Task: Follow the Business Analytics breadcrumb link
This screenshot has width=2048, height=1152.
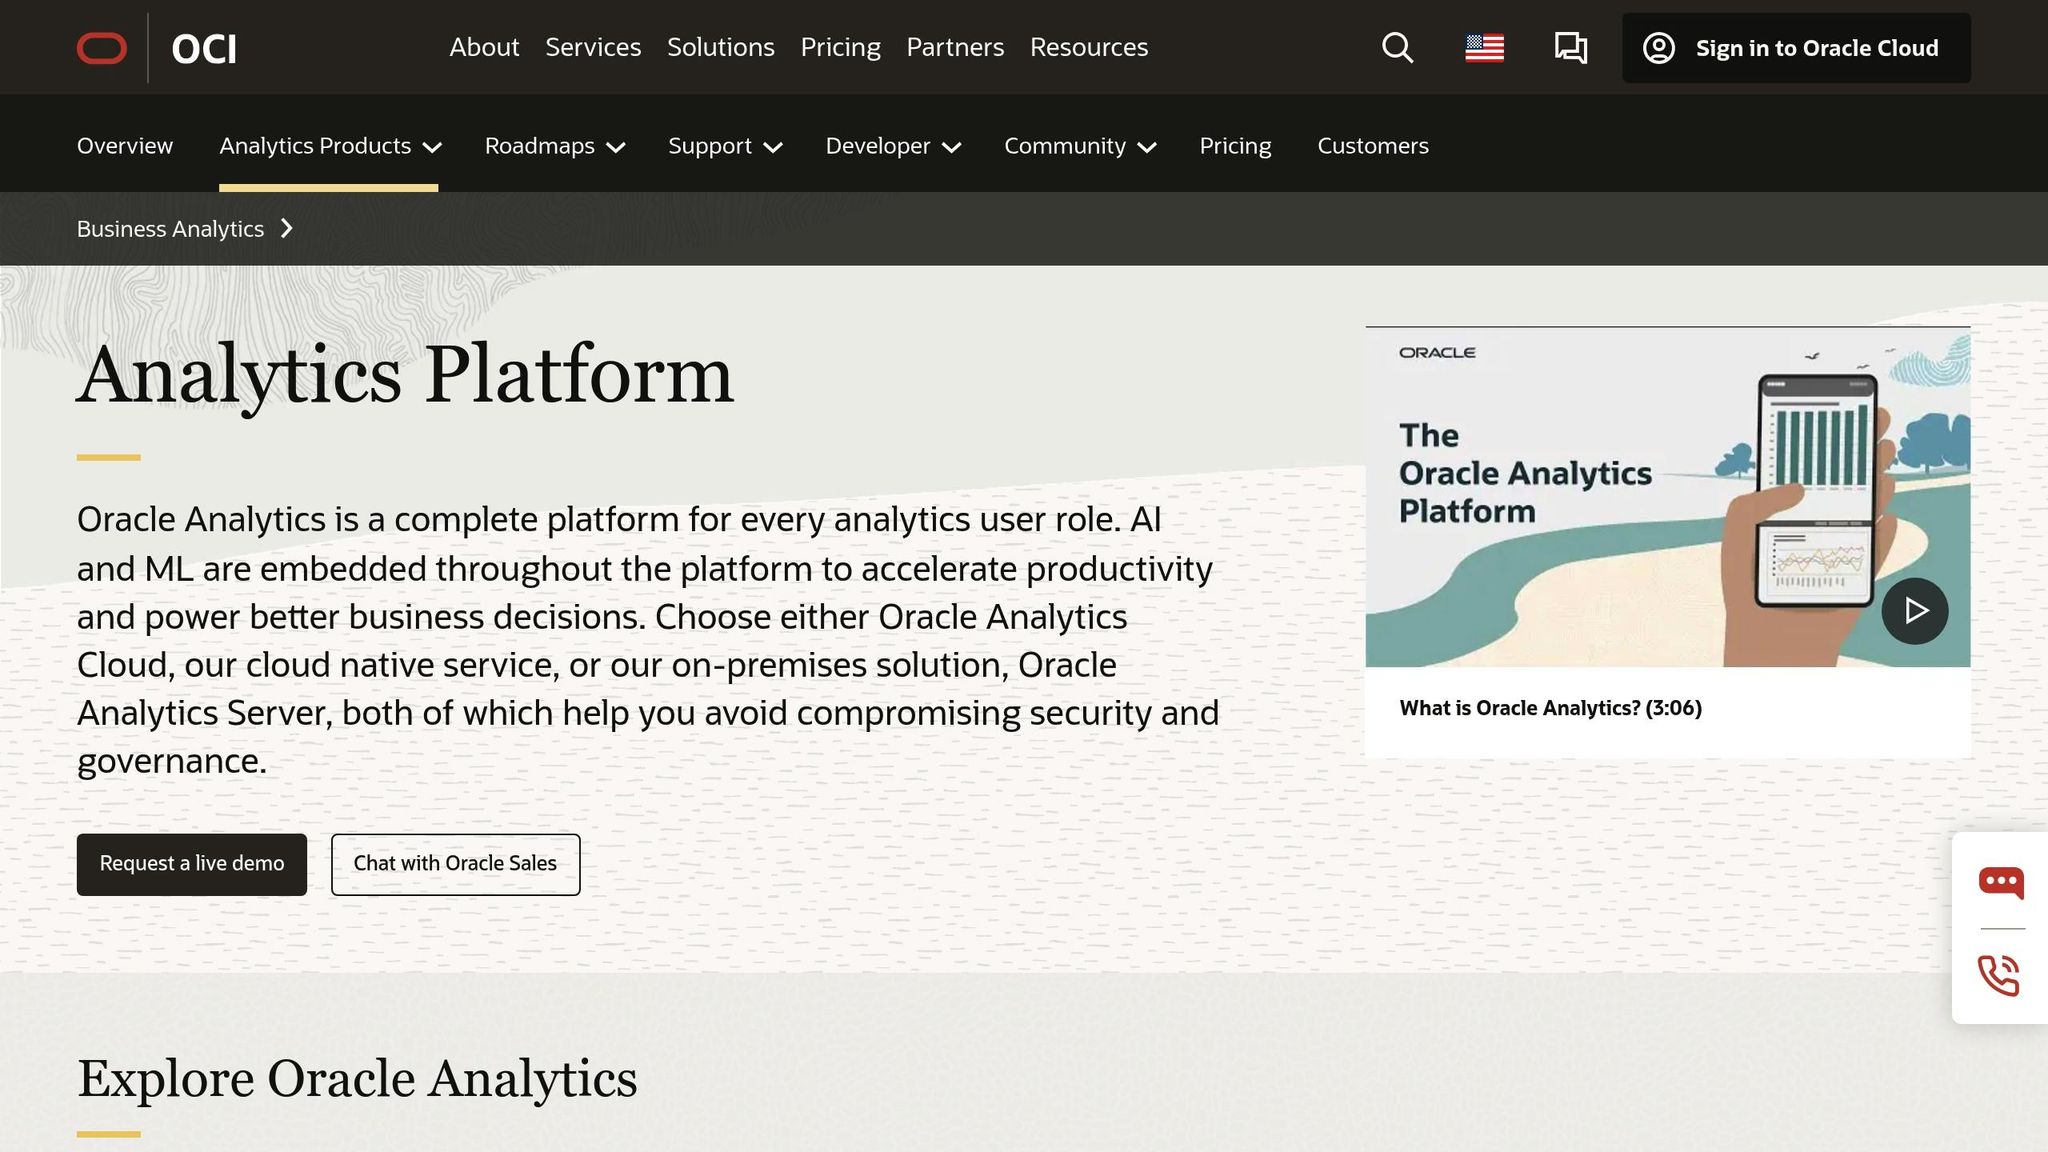Action: point(168,228)
